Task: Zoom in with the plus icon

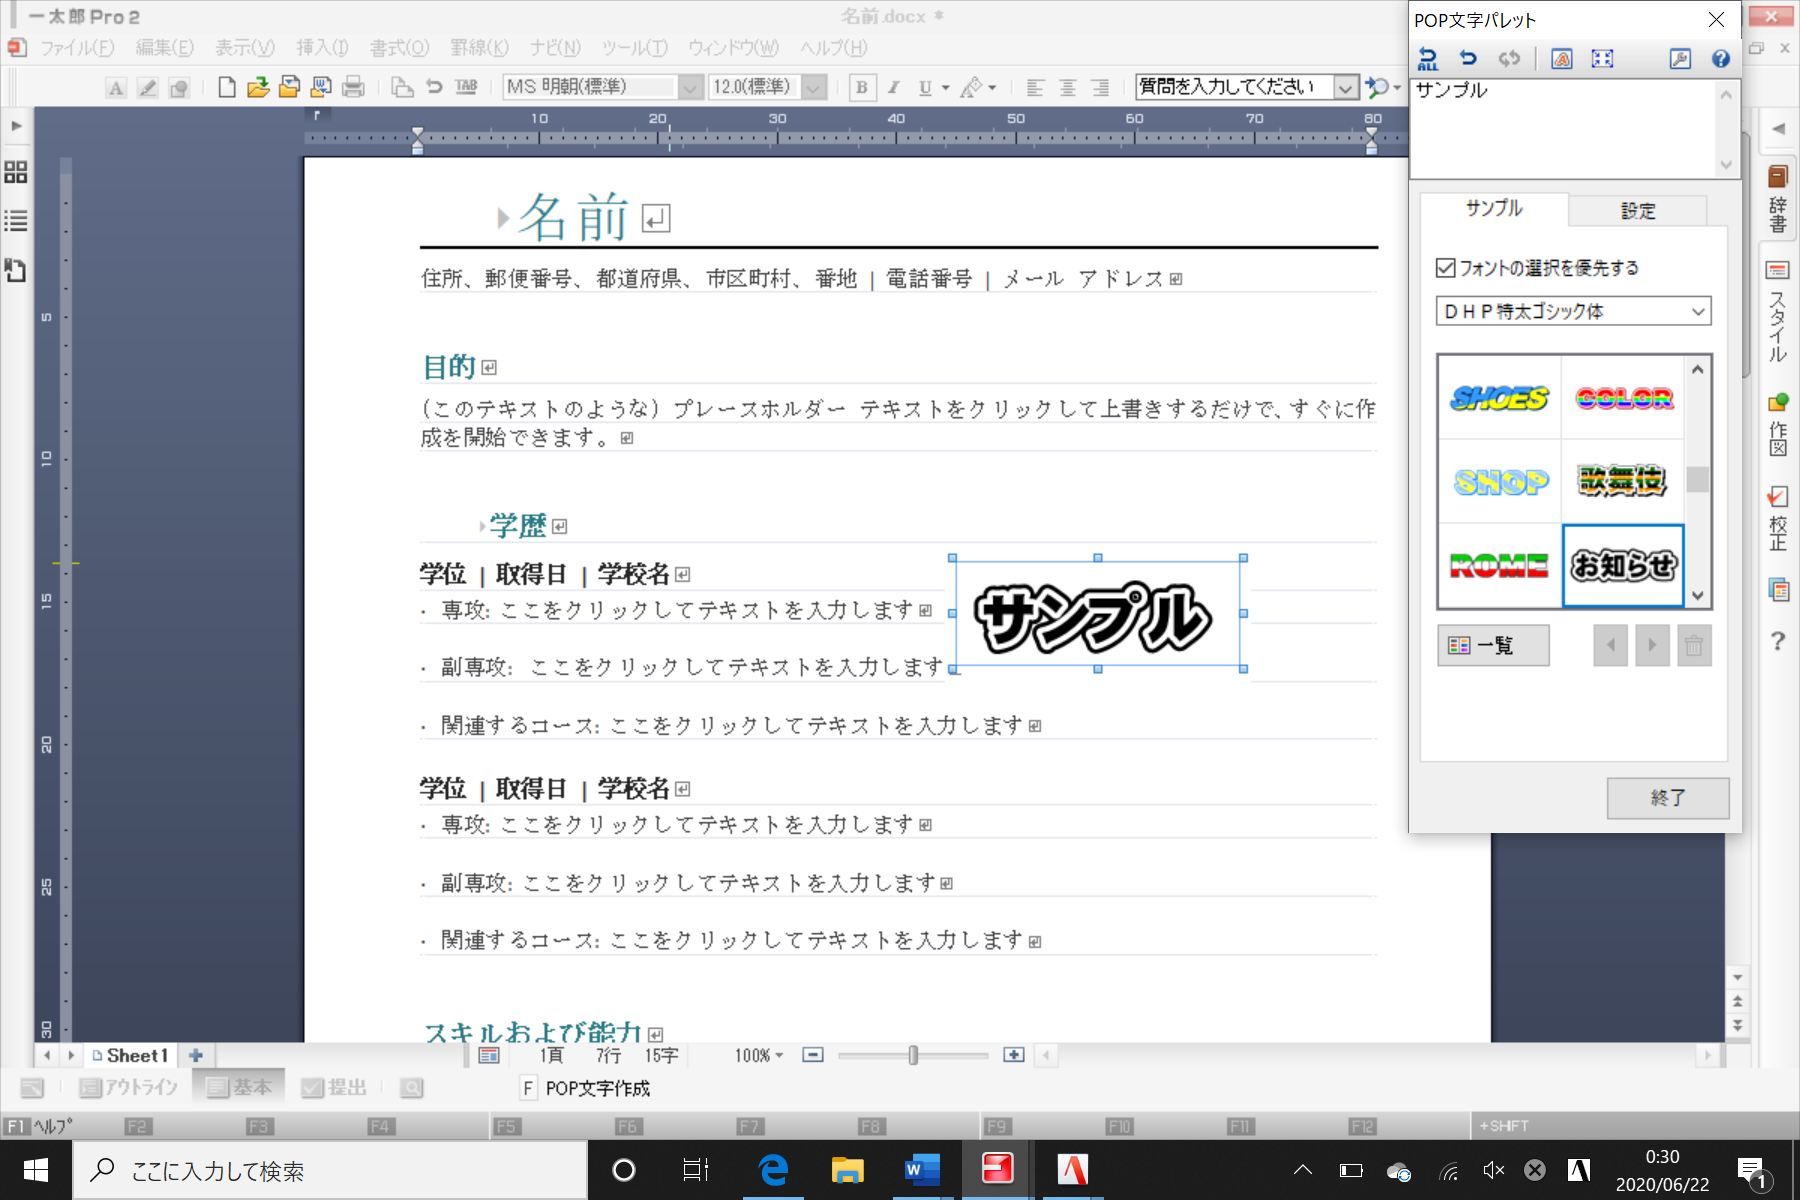Action: (x=1014, y=1055)
